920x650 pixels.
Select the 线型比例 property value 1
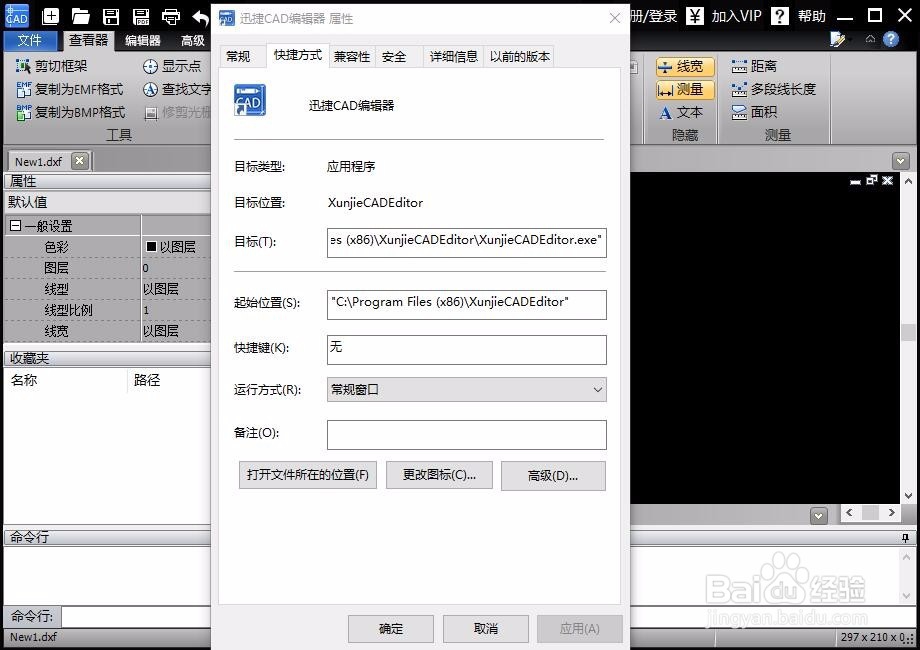tap(176, 310)
